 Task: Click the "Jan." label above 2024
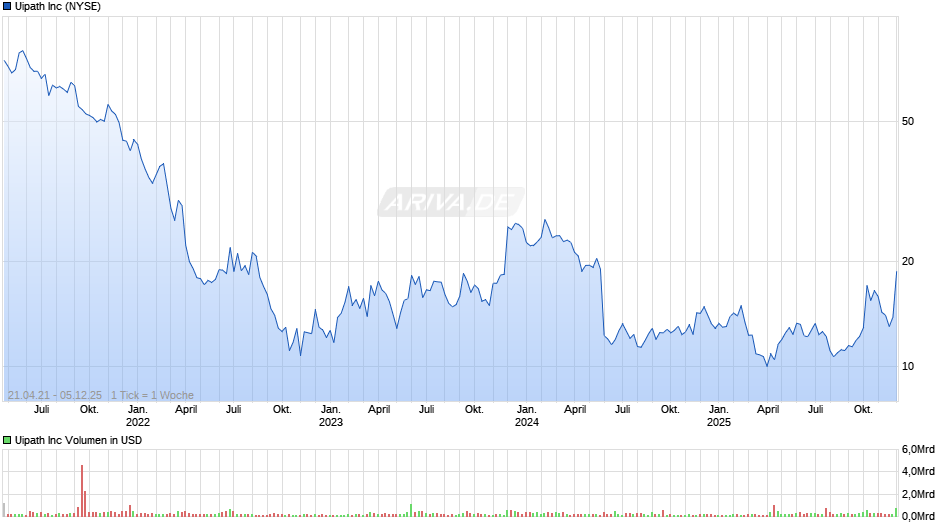click(x=527, y=410)
